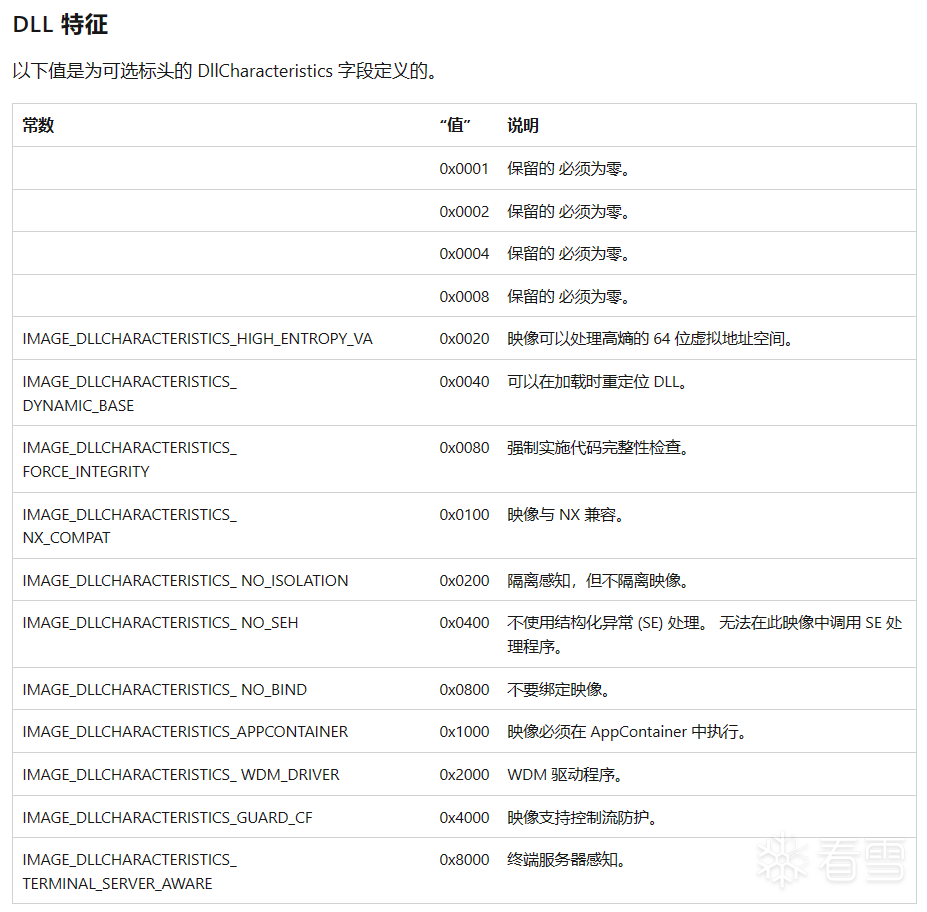
Task: Click '映像支持控制流防护' description
Action: point(582,817)
